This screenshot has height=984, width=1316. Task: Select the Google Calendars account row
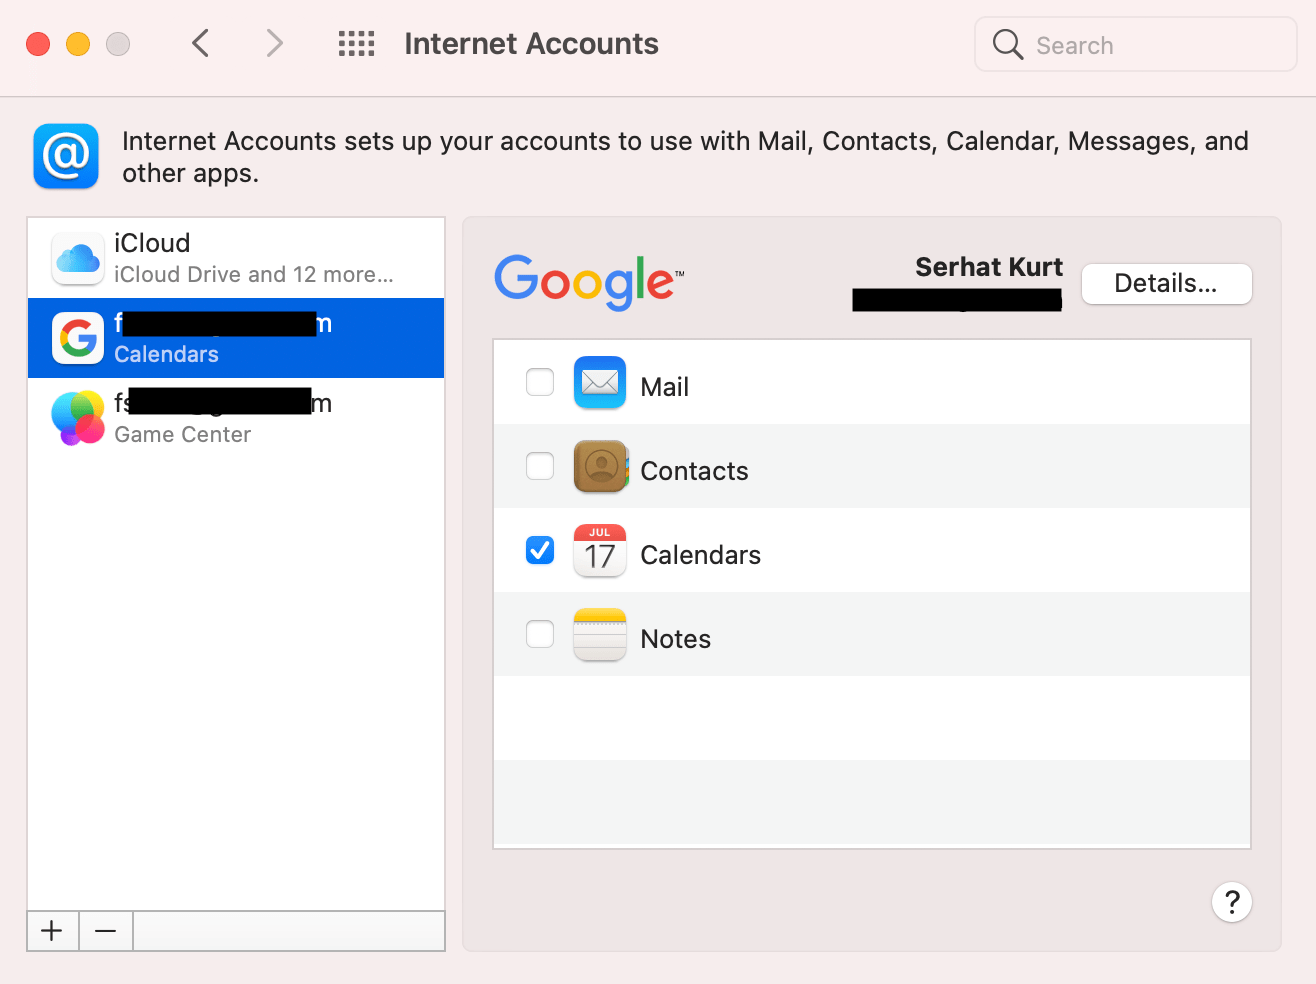pyautogui.click(x=236, y=338)
